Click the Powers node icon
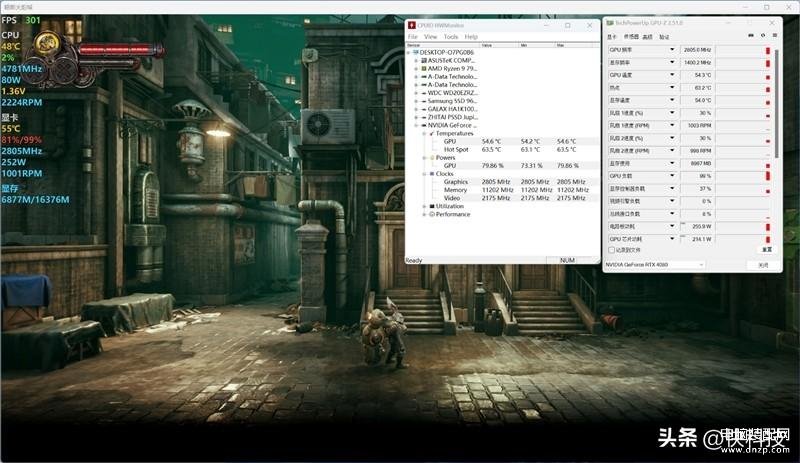 (x=432, y=158)
